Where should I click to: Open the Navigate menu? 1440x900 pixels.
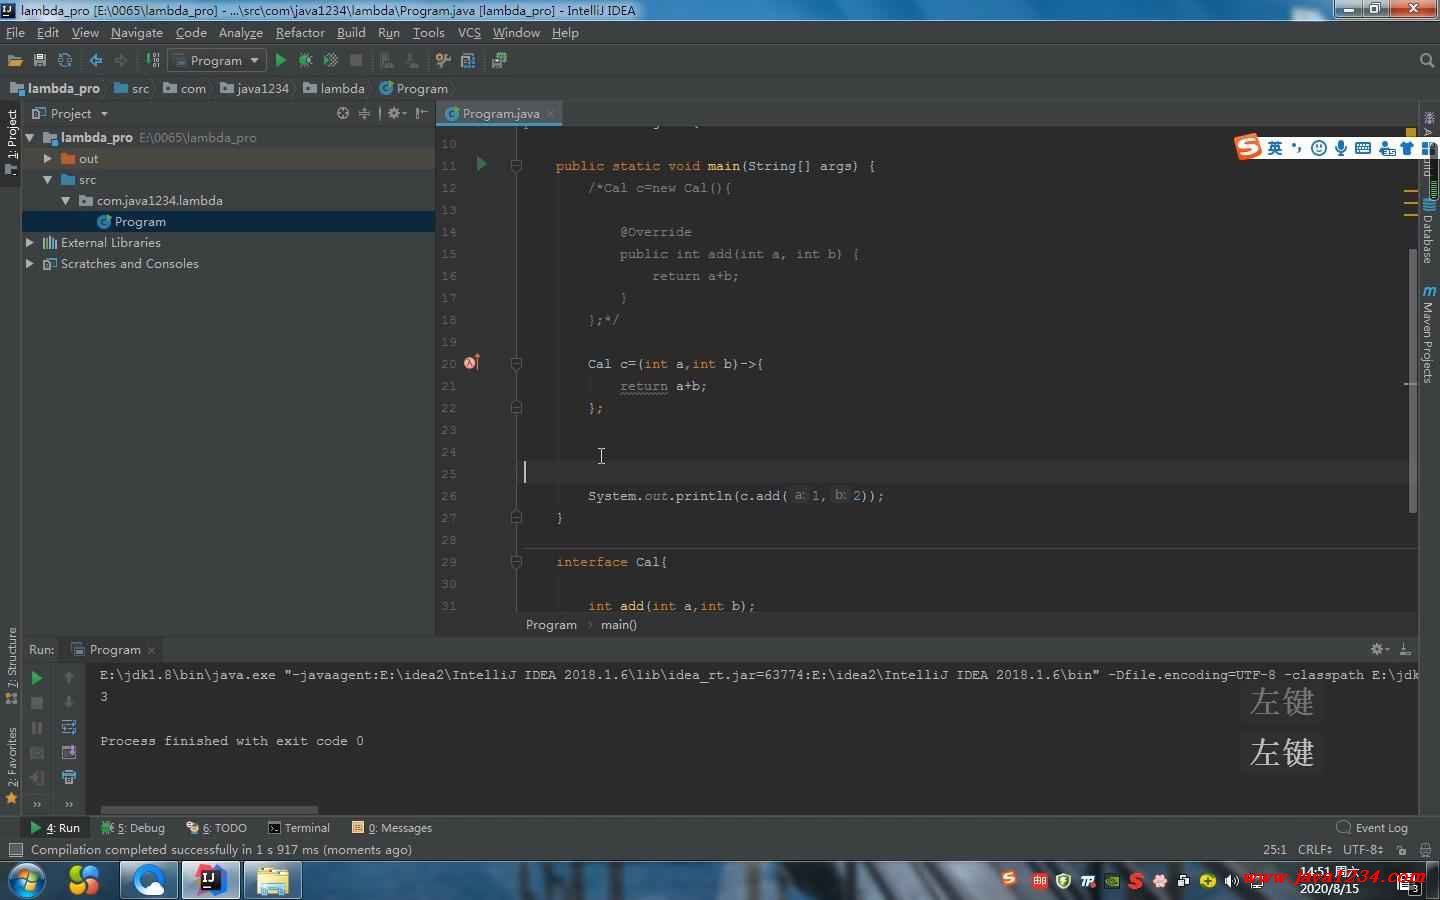pos(137,32)
